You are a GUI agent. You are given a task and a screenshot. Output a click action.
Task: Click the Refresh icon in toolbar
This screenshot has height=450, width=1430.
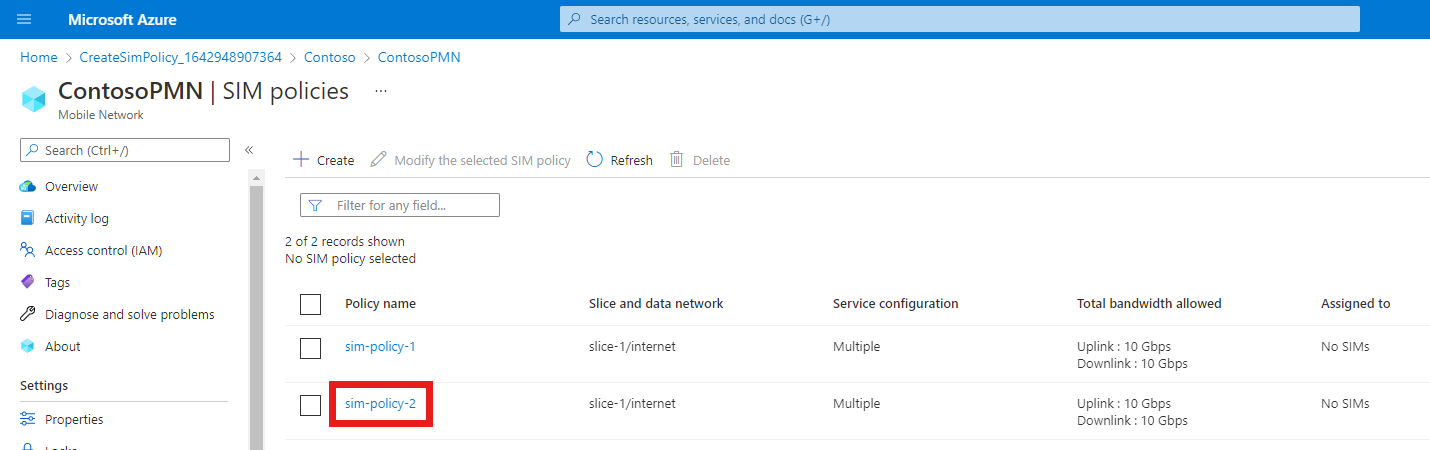[595, 160]
